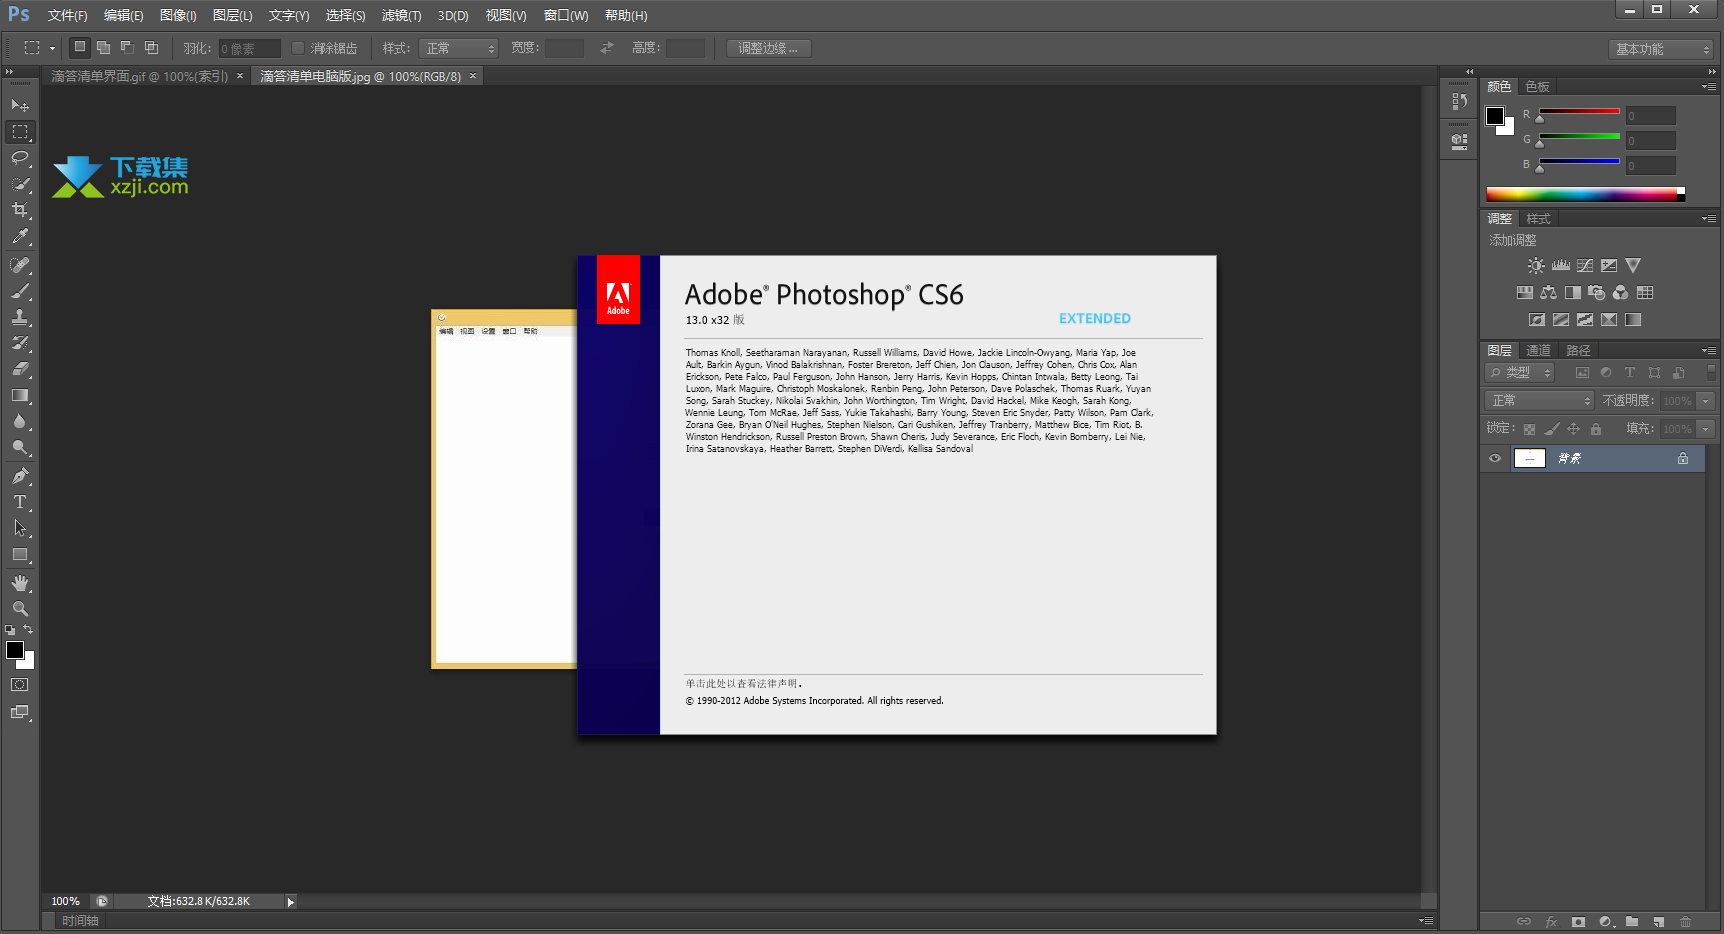Choose Subtract from Selection mode
1724x934 pixels.
[x=127, y=47]
